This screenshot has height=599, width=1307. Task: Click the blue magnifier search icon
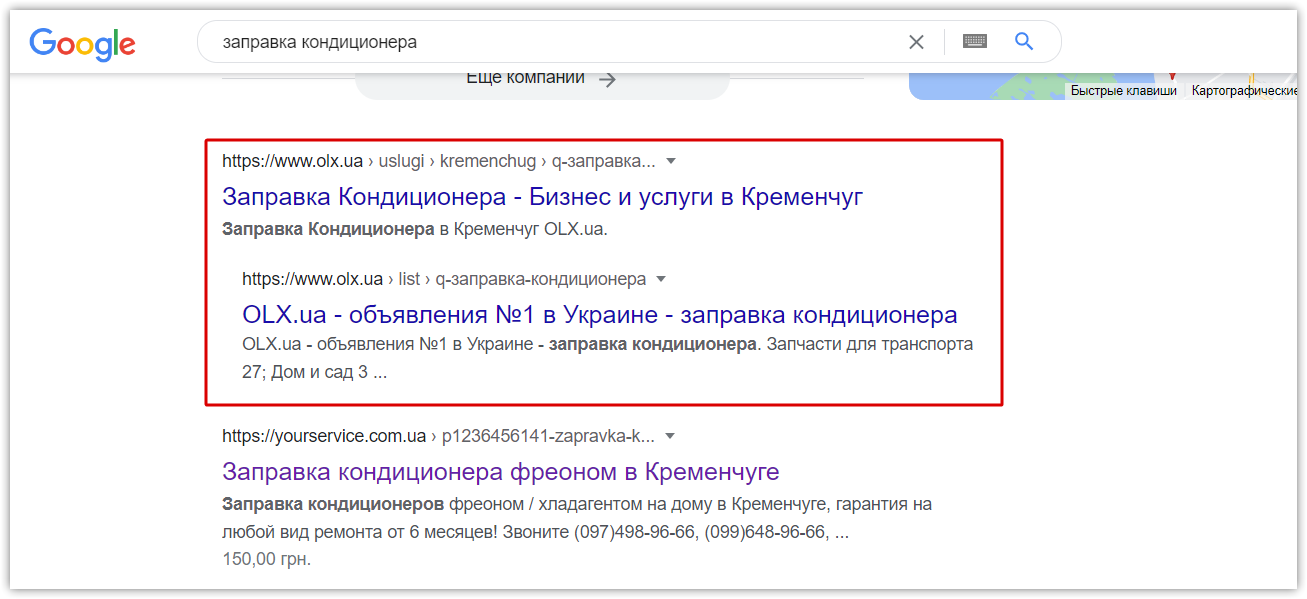pyautogui.click(x=1023, y=41)
